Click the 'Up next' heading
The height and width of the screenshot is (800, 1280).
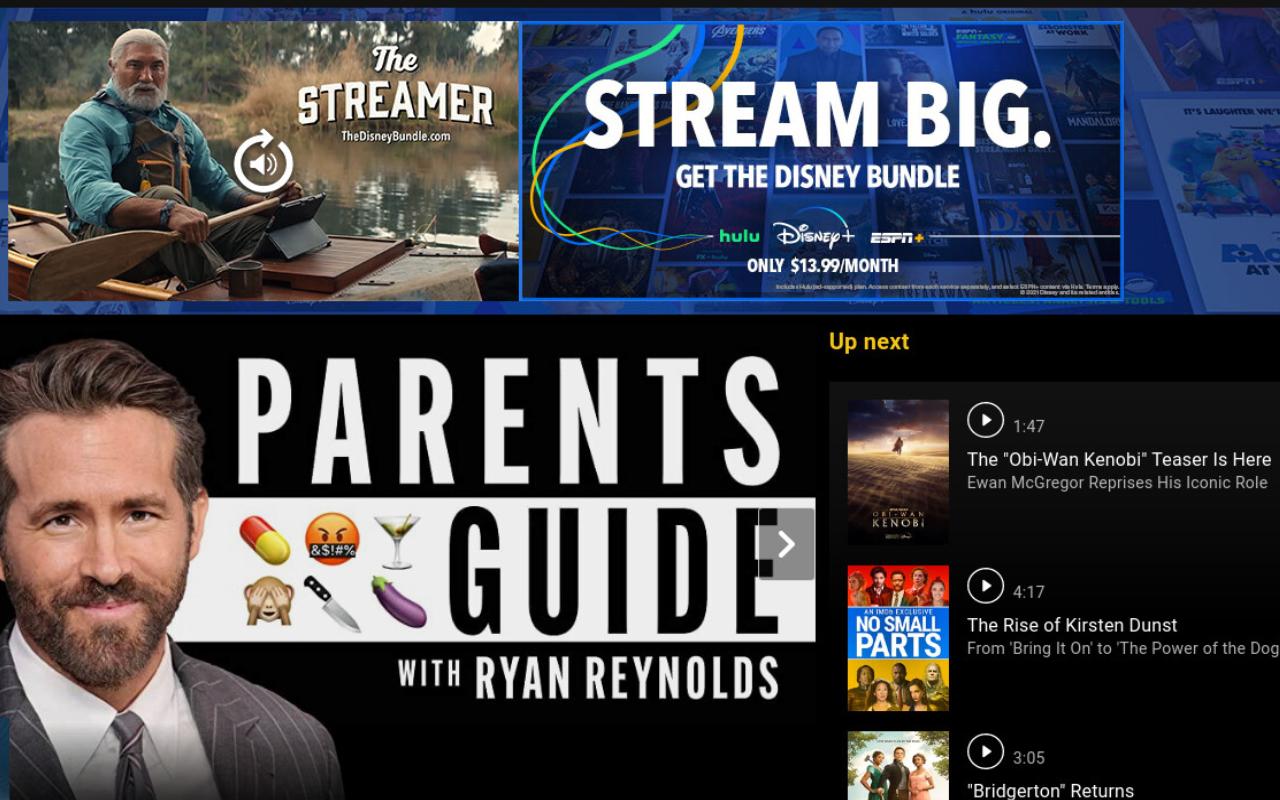tap(869, 342)
